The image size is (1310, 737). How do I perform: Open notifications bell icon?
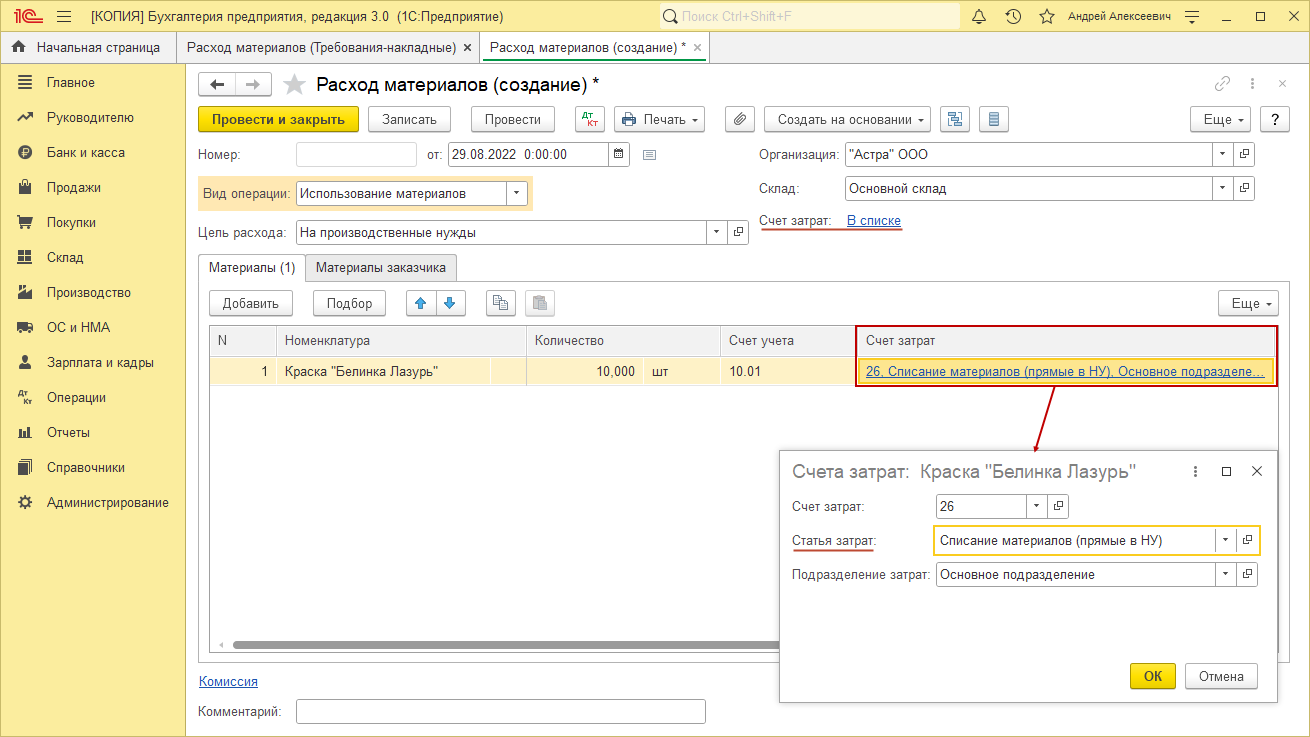[x=979, y=17]
